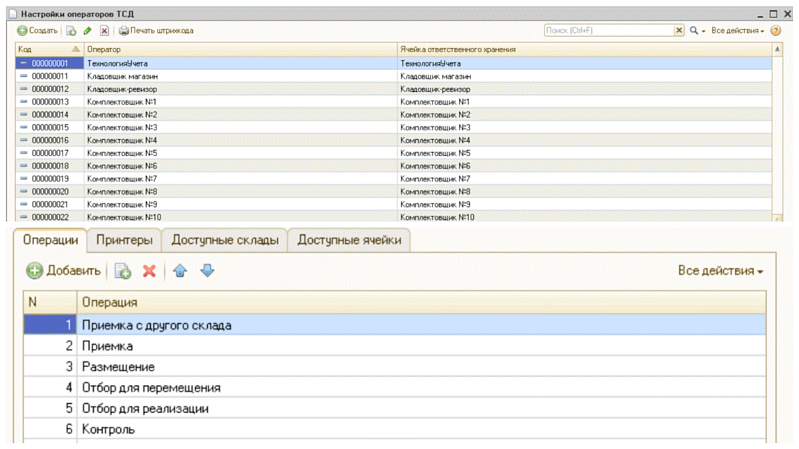The image size is (799, 449).
Task: Delete operation with the red X icon
Action: coord(149,271)
